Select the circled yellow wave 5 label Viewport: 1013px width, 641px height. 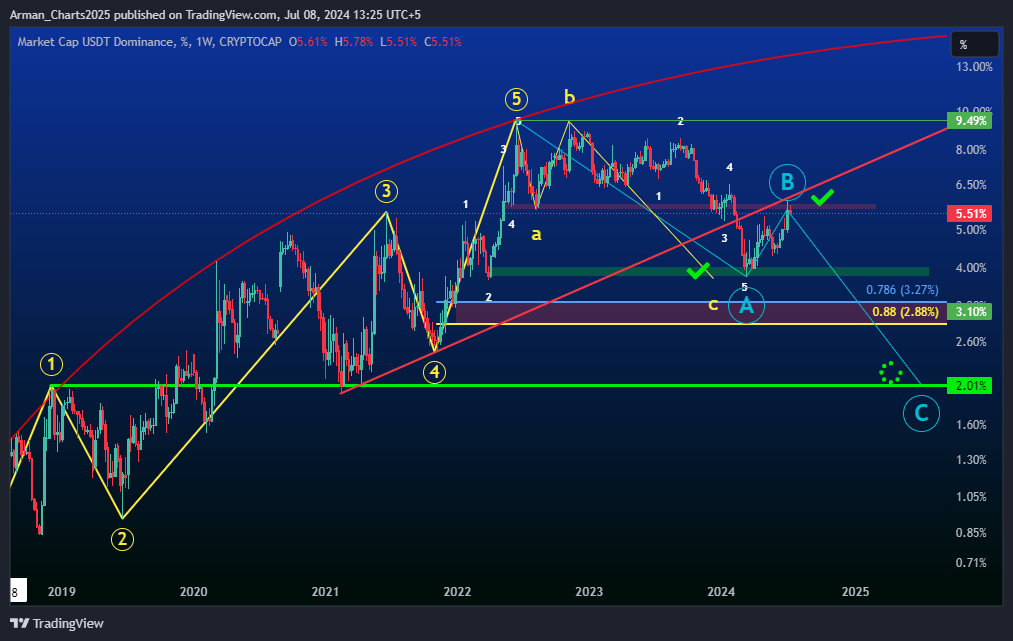click(516, 100)
